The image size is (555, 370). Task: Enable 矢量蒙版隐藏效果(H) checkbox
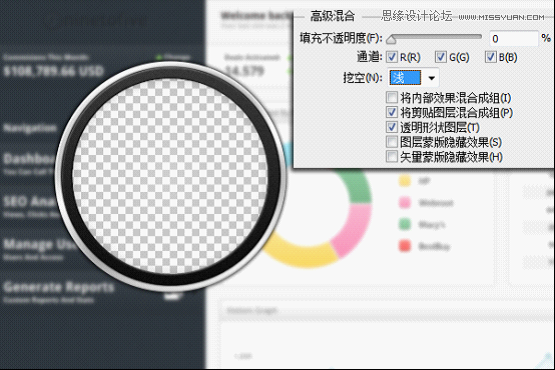click(x=391, y=156)
